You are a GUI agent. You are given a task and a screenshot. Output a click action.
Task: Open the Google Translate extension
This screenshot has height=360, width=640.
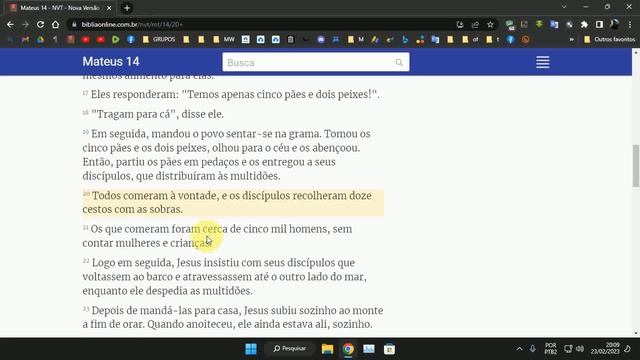(x=554, y=24)
